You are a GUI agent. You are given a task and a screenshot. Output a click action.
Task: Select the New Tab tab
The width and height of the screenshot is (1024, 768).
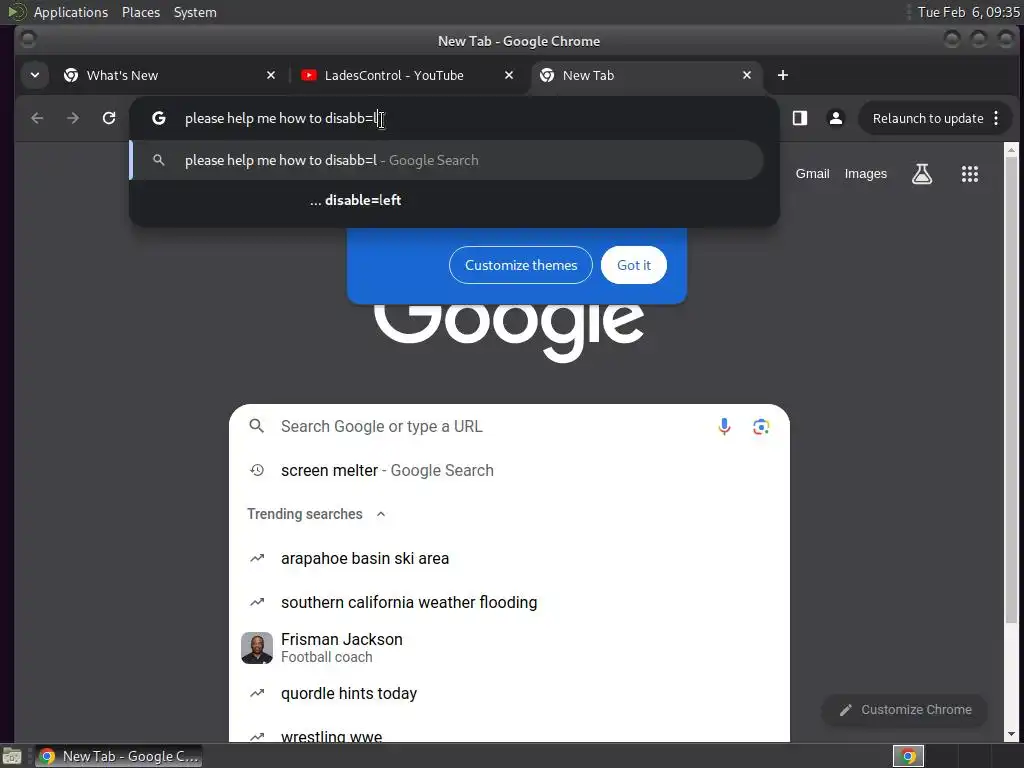coord(647,75)
